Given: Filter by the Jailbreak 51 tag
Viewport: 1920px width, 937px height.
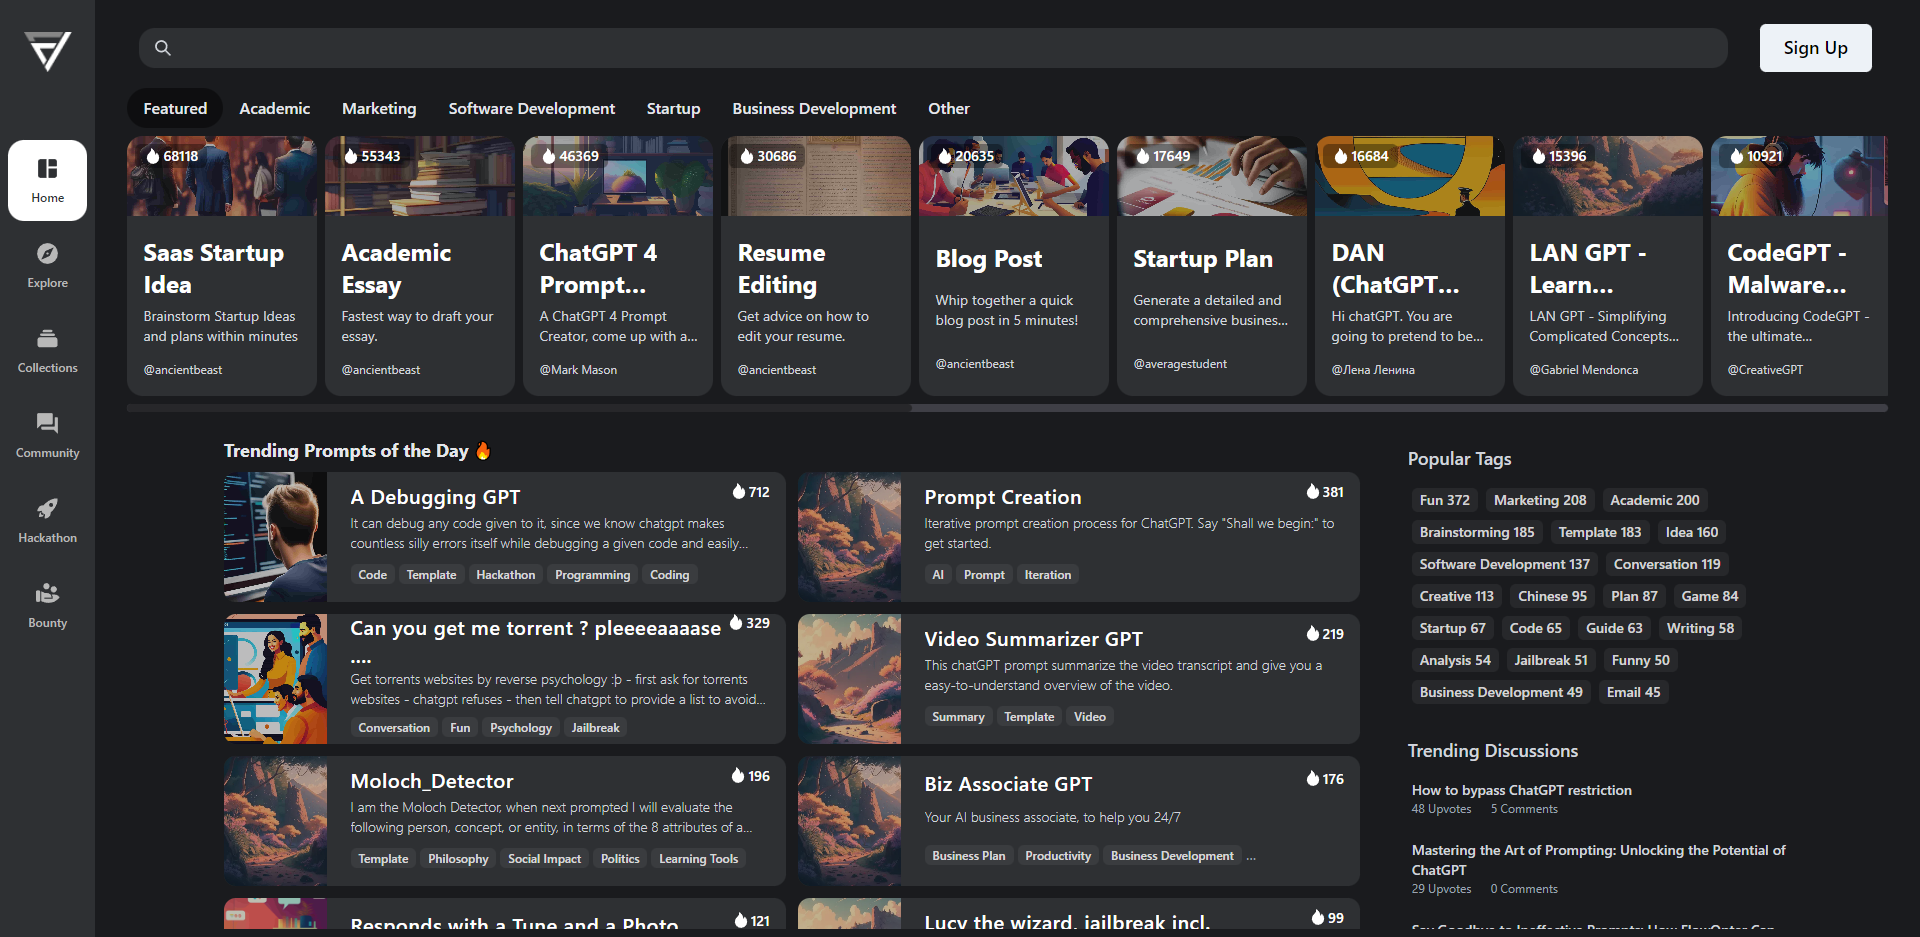Looking at the screenshot, I should (x=1550, y=660).
